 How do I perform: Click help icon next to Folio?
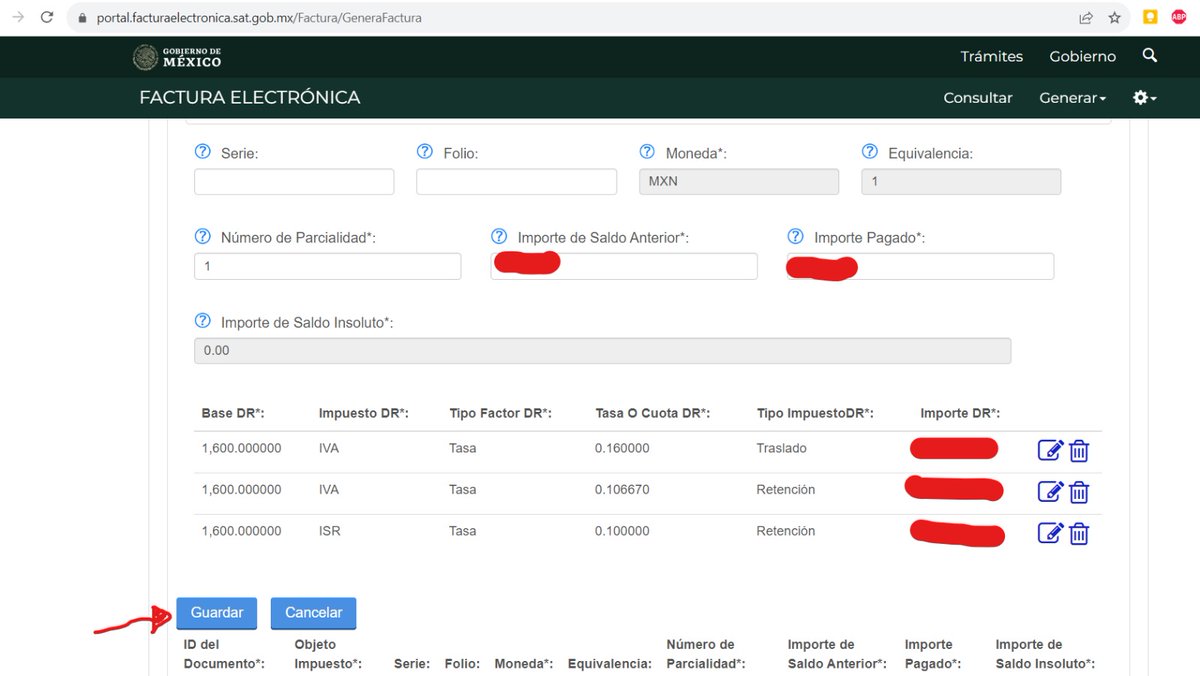pos(425,152)
